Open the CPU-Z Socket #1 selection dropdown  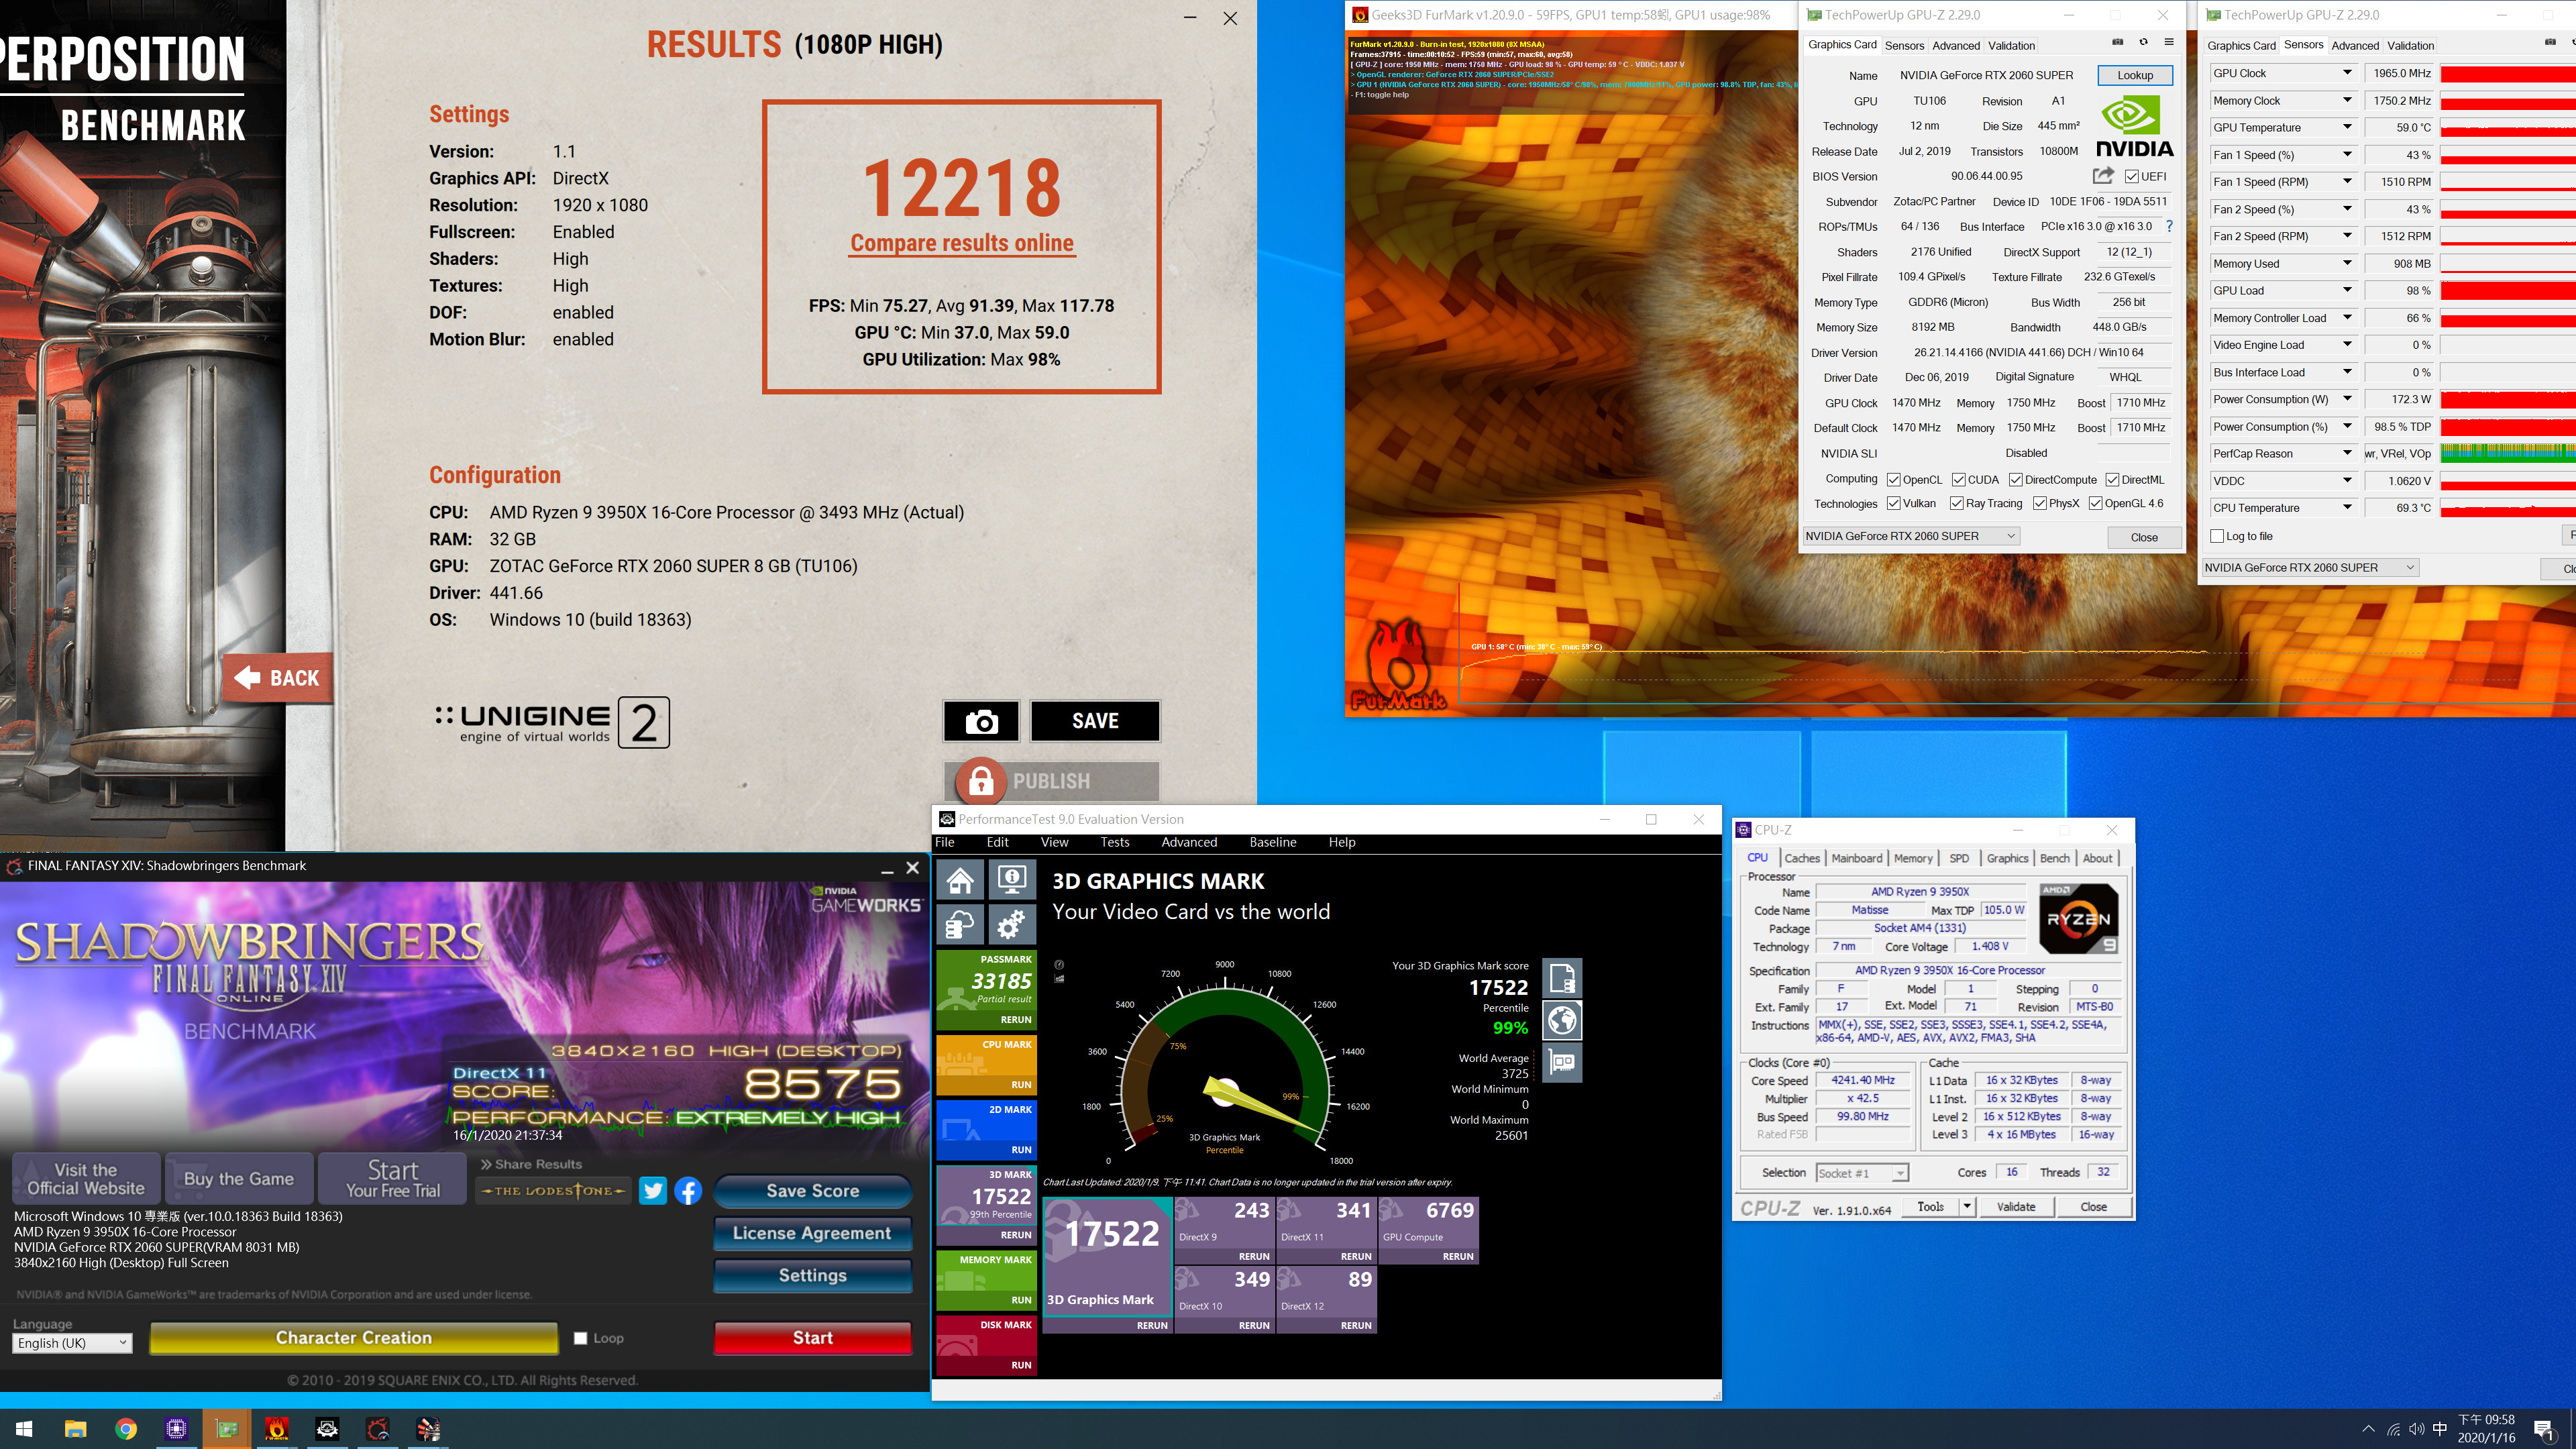coord(1862,1173)
